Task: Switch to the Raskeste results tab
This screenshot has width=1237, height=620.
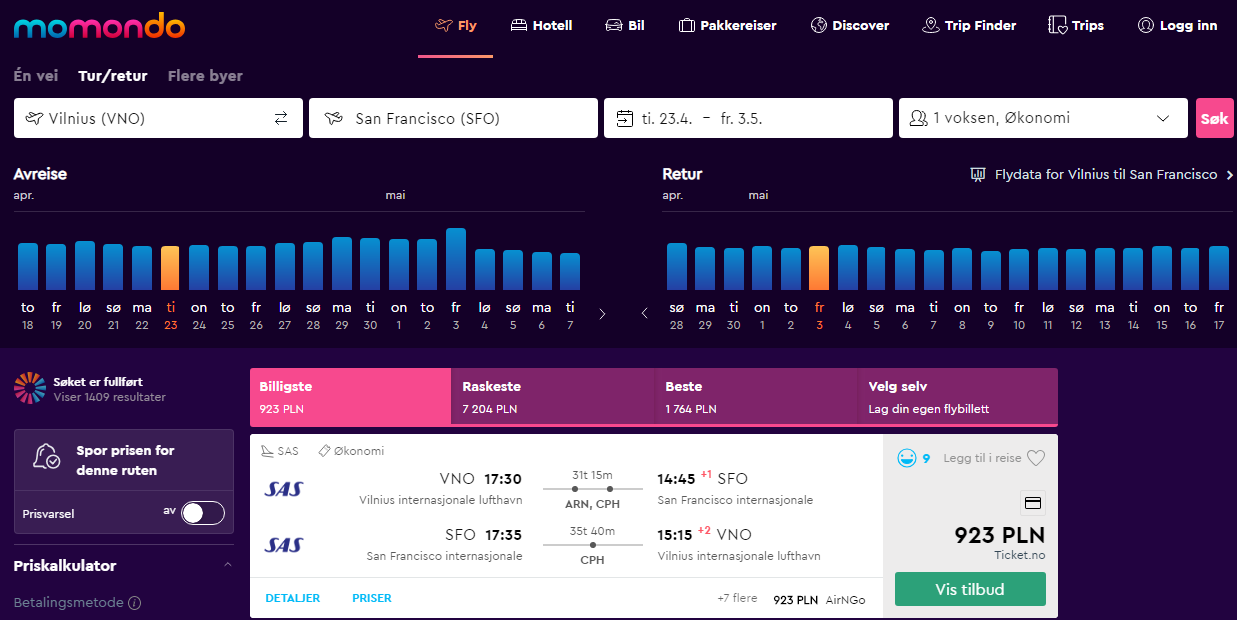Action: (553, 397)
